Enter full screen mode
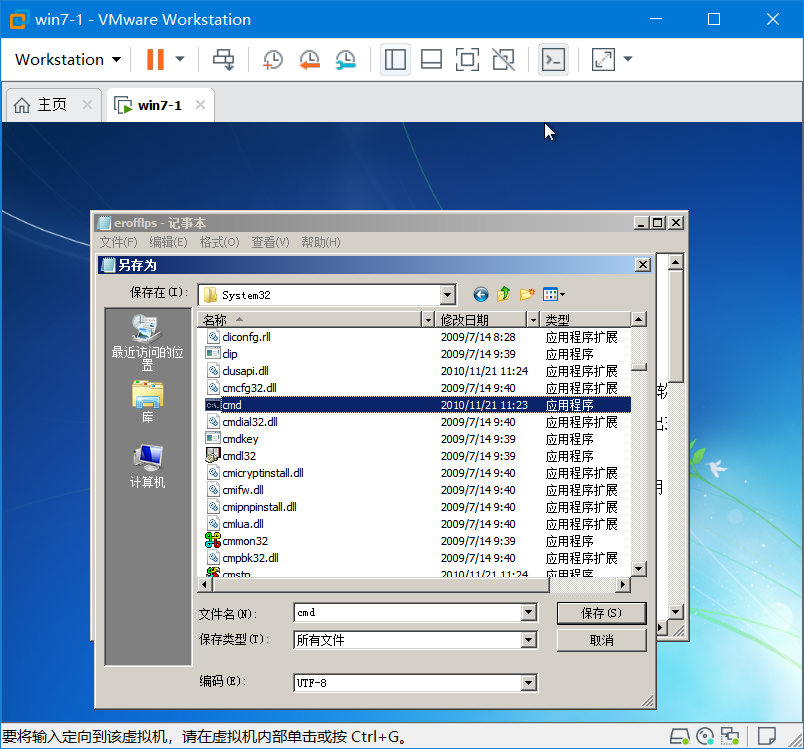804x749 pixels. pos(467,59)
